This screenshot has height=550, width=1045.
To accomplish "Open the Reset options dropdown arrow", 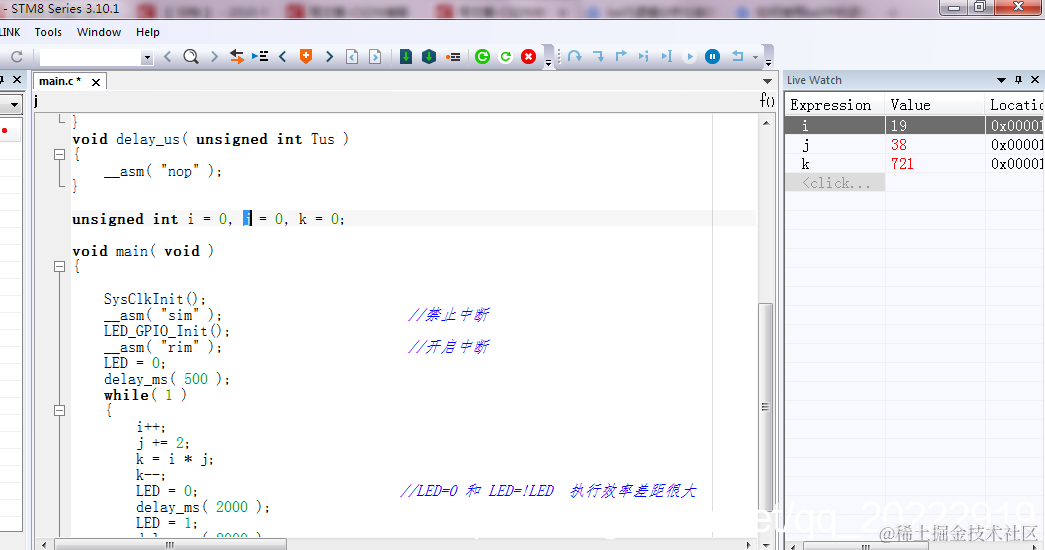I will click(755, 57).
